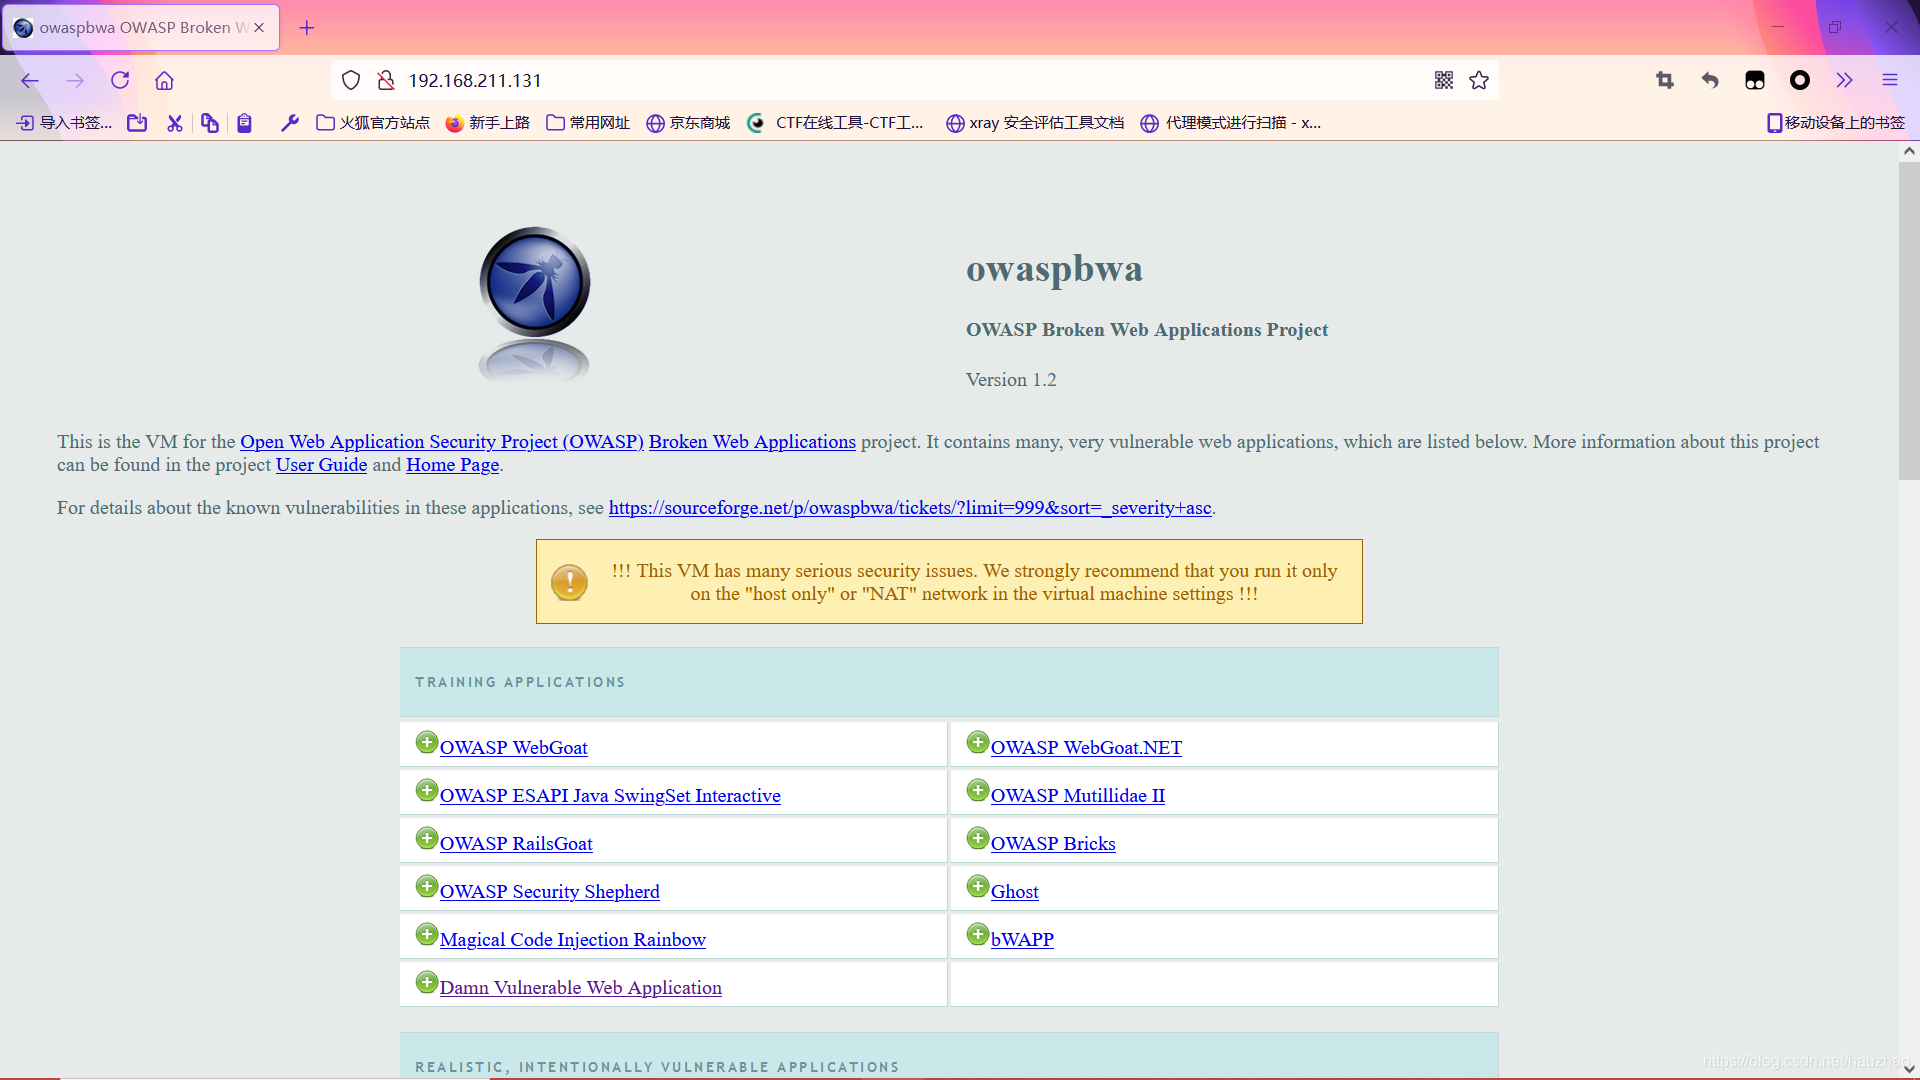Image resolution: width=1920 pixels, height=1080 pixels.
Task: Click the screenshot crop toolbar icon
Action: [1665, 80]
